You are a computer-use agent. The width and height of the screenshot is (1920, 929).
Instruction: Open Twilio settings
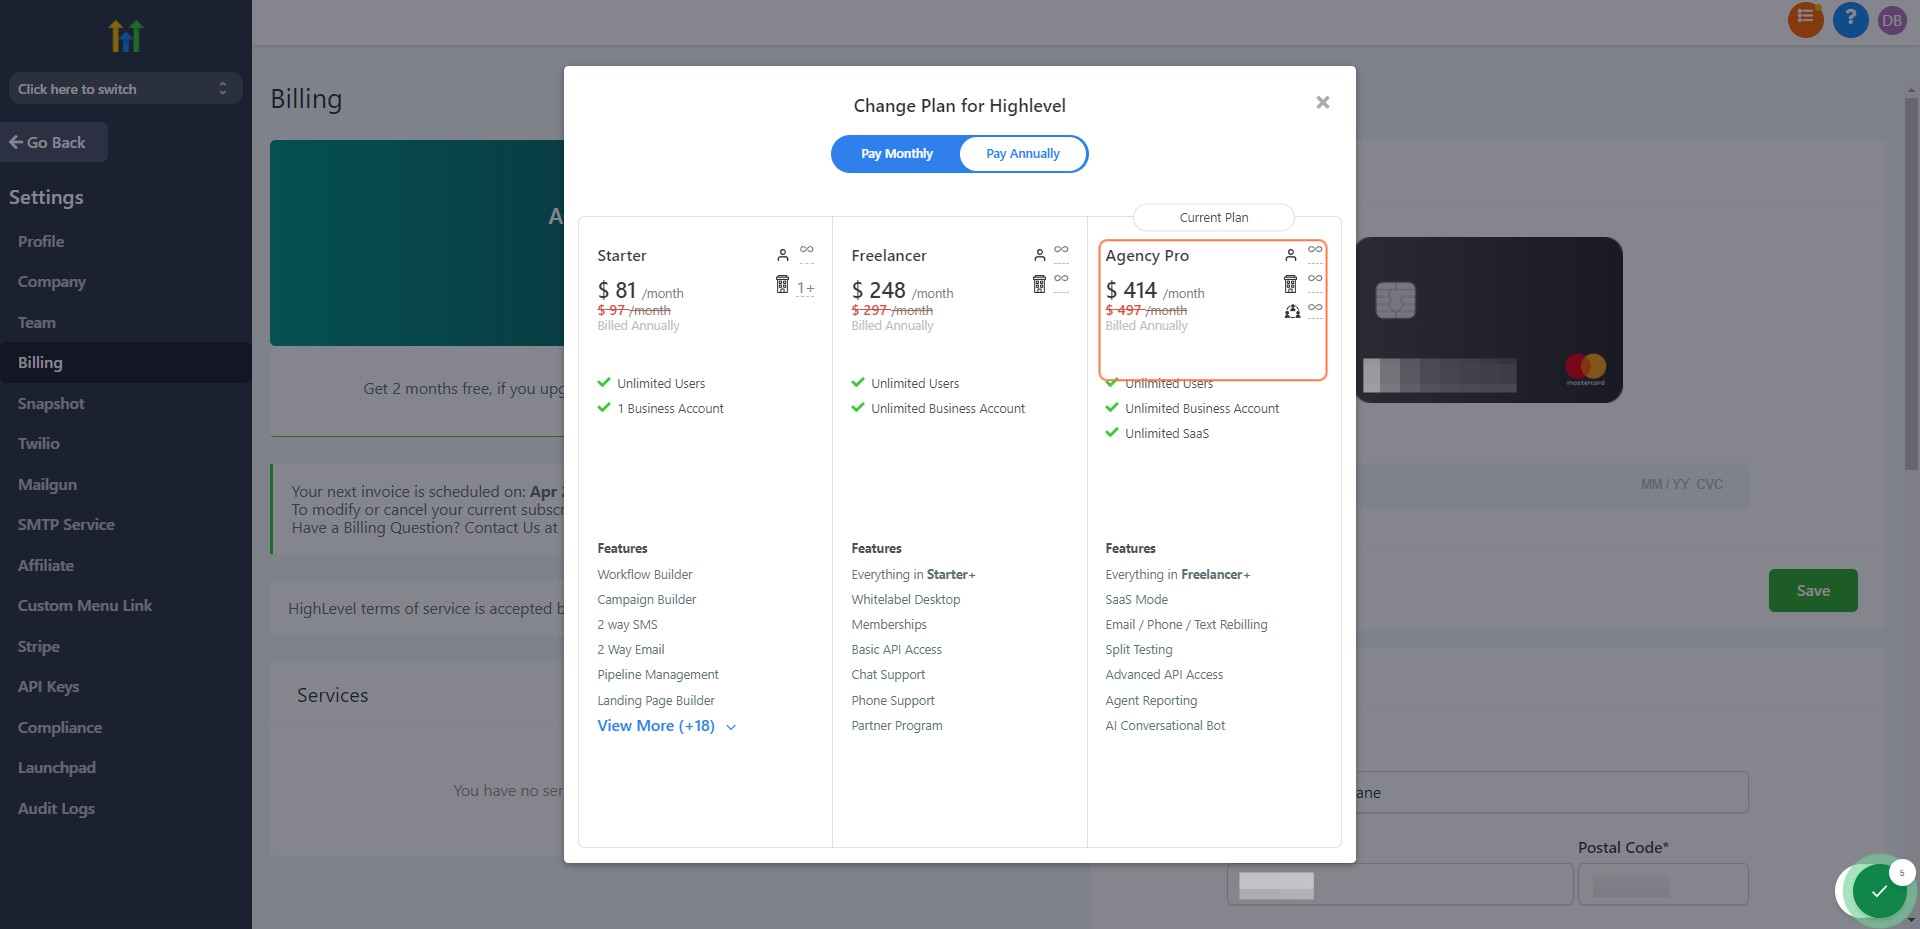[39, 444]
